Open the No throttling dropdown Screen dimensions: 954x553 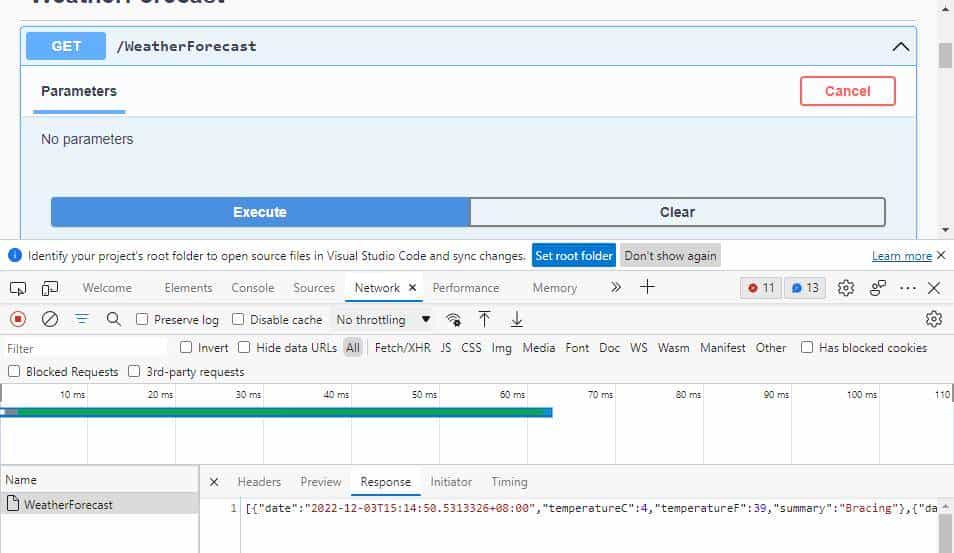click(x=383, y=319)
